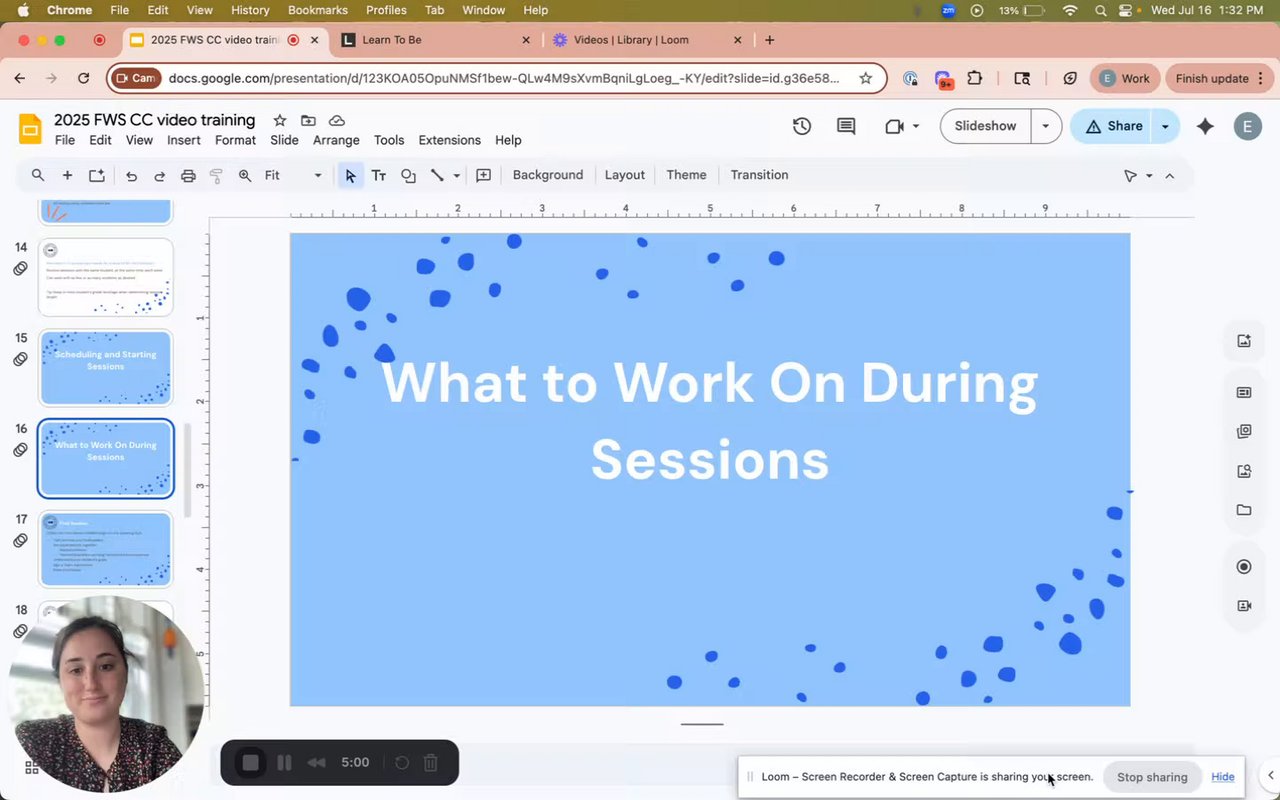
Task: Pause the Loom recording
Action: coord(284,763)
